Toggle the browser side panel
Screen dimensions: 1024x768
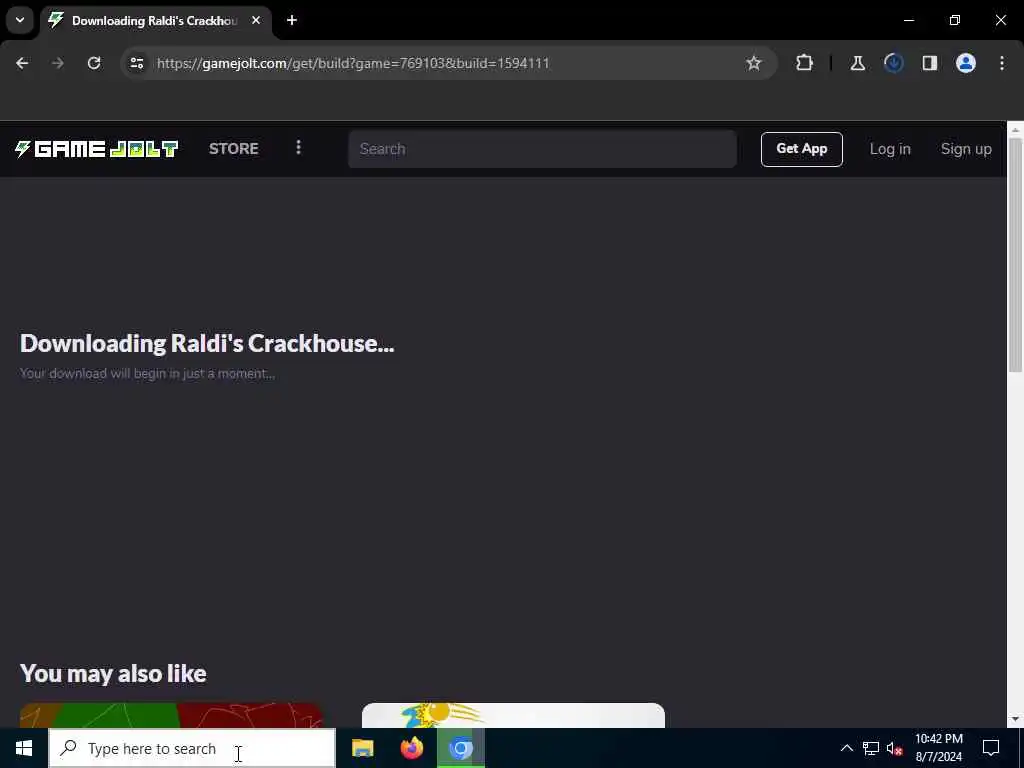point(929,63)
